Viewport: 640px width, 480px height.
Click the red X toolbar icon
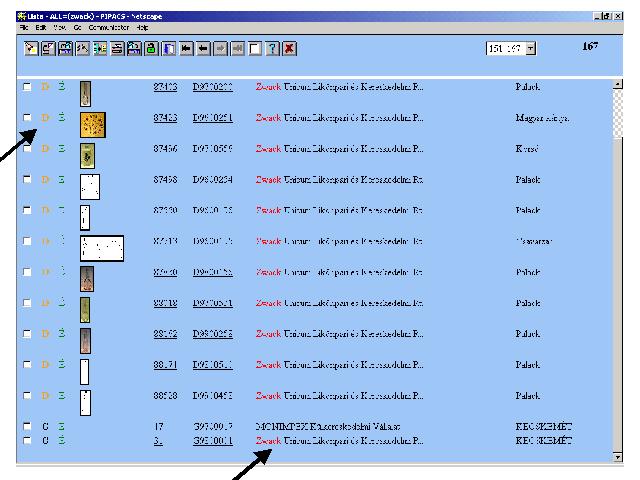[x=289, y=49]
